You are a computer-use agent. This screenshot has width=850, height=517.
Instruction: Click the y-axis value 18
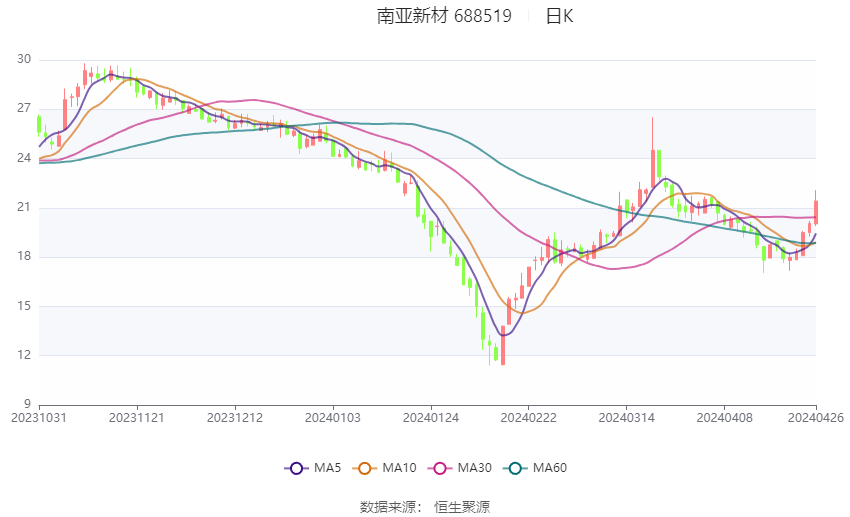pos(24,256)
